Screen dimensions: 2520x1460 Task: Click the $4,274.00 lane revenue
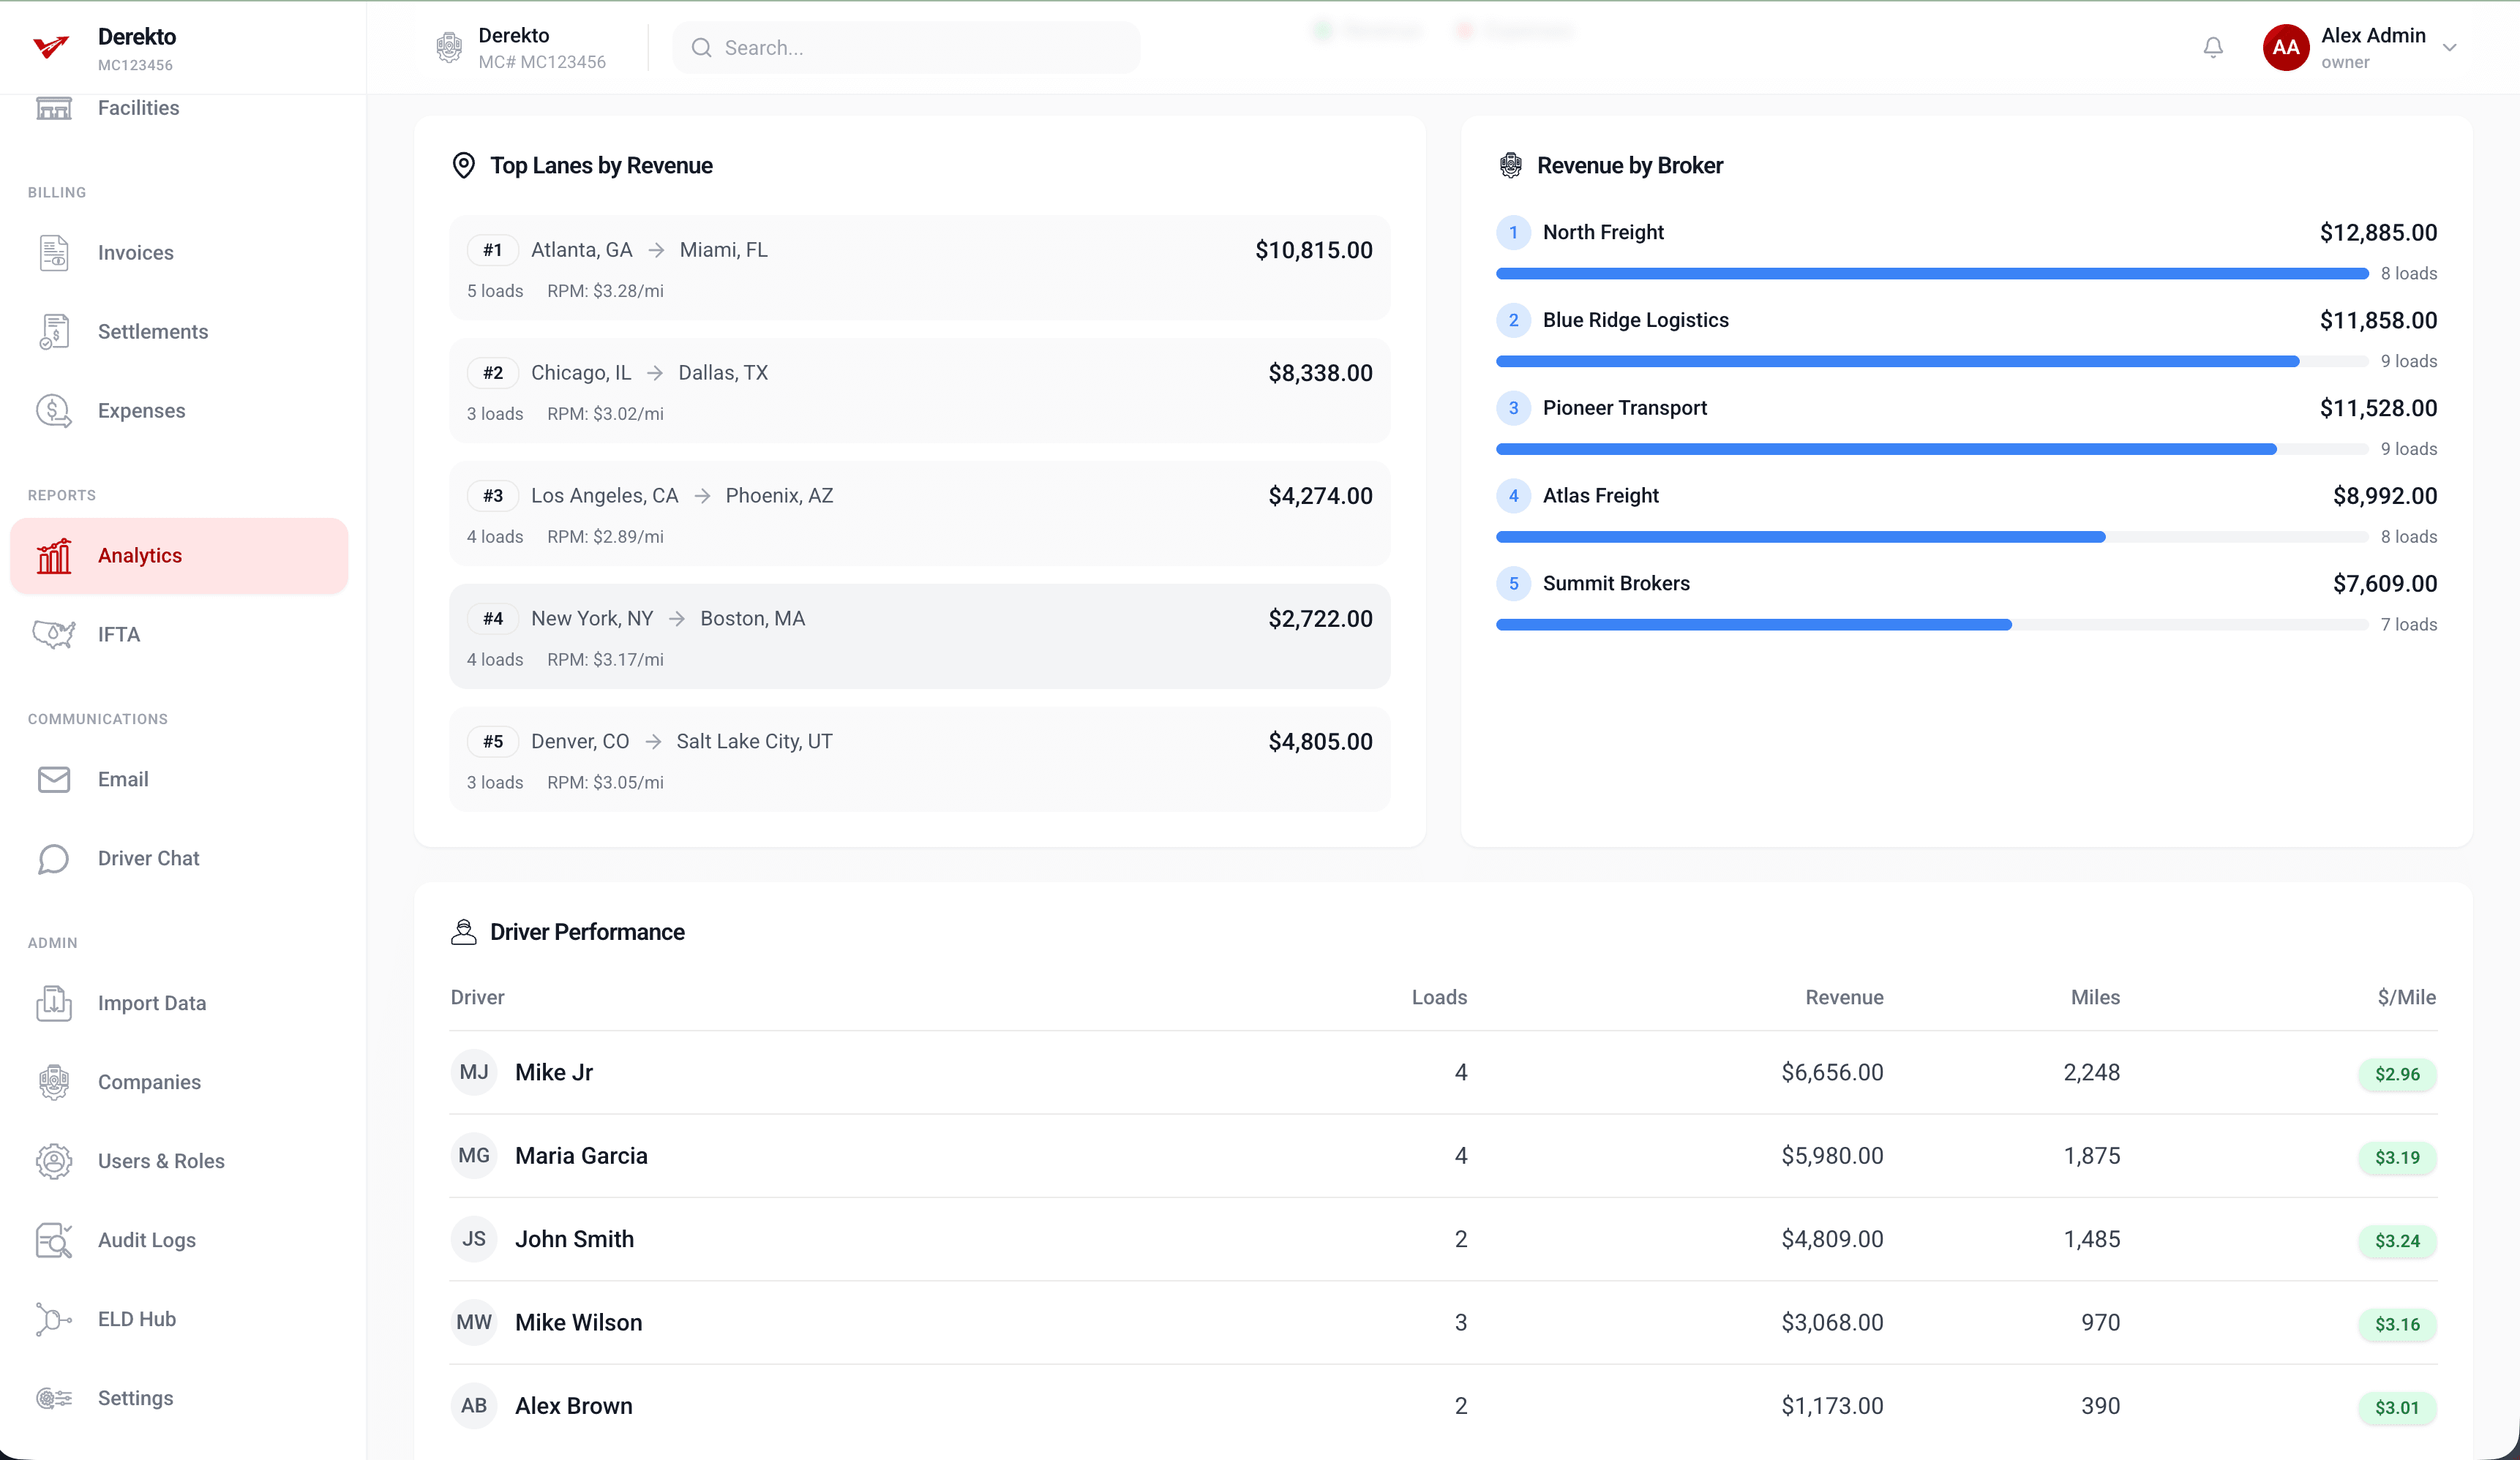click(x=1320, y=496)
